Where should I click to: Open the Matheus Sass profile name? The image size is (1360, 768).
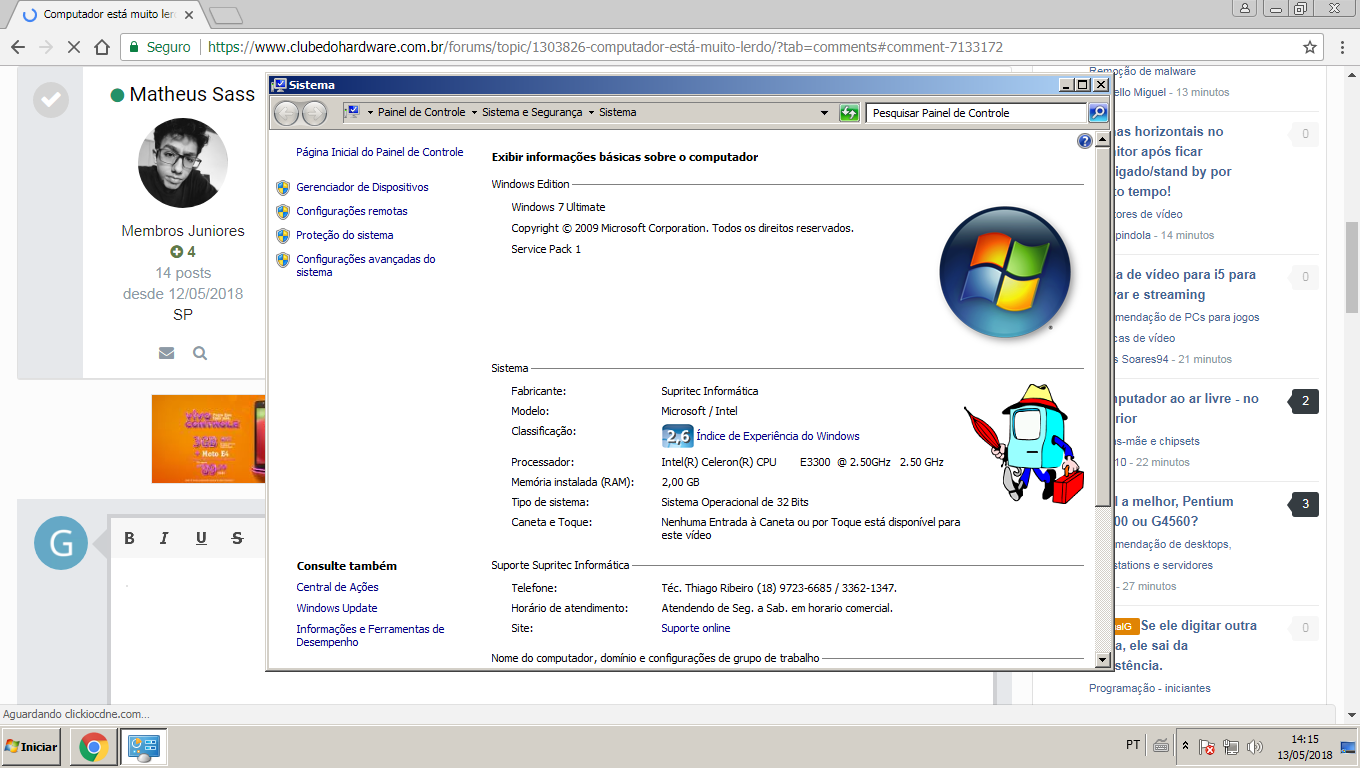[192, 94]
